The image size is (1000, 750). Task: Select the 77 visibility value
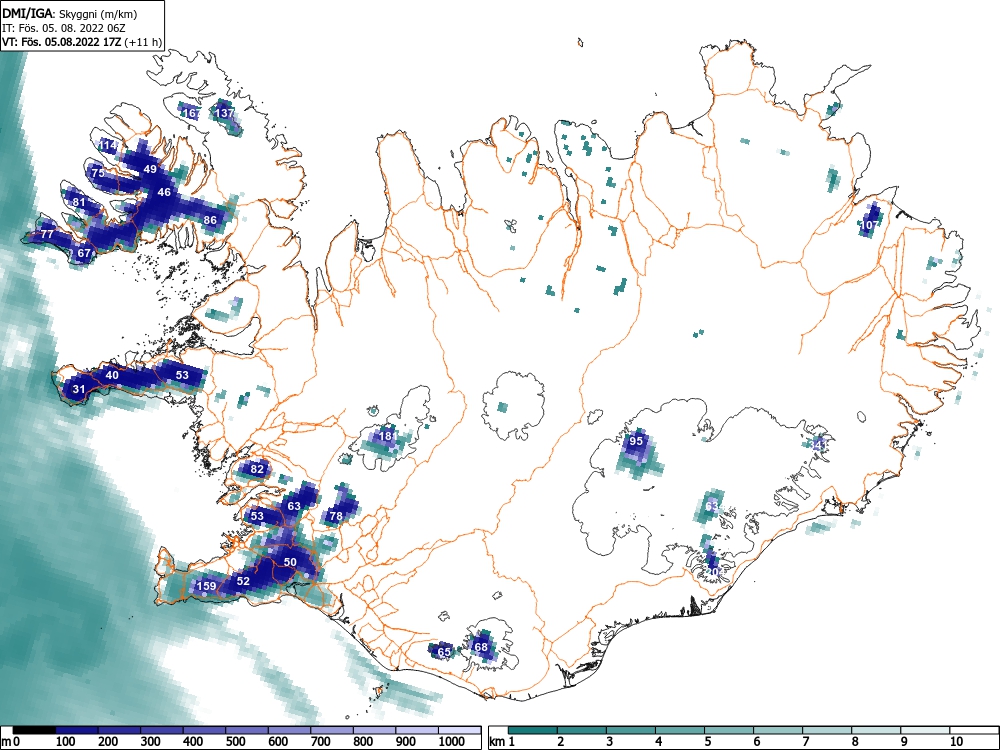coord(47,234)
